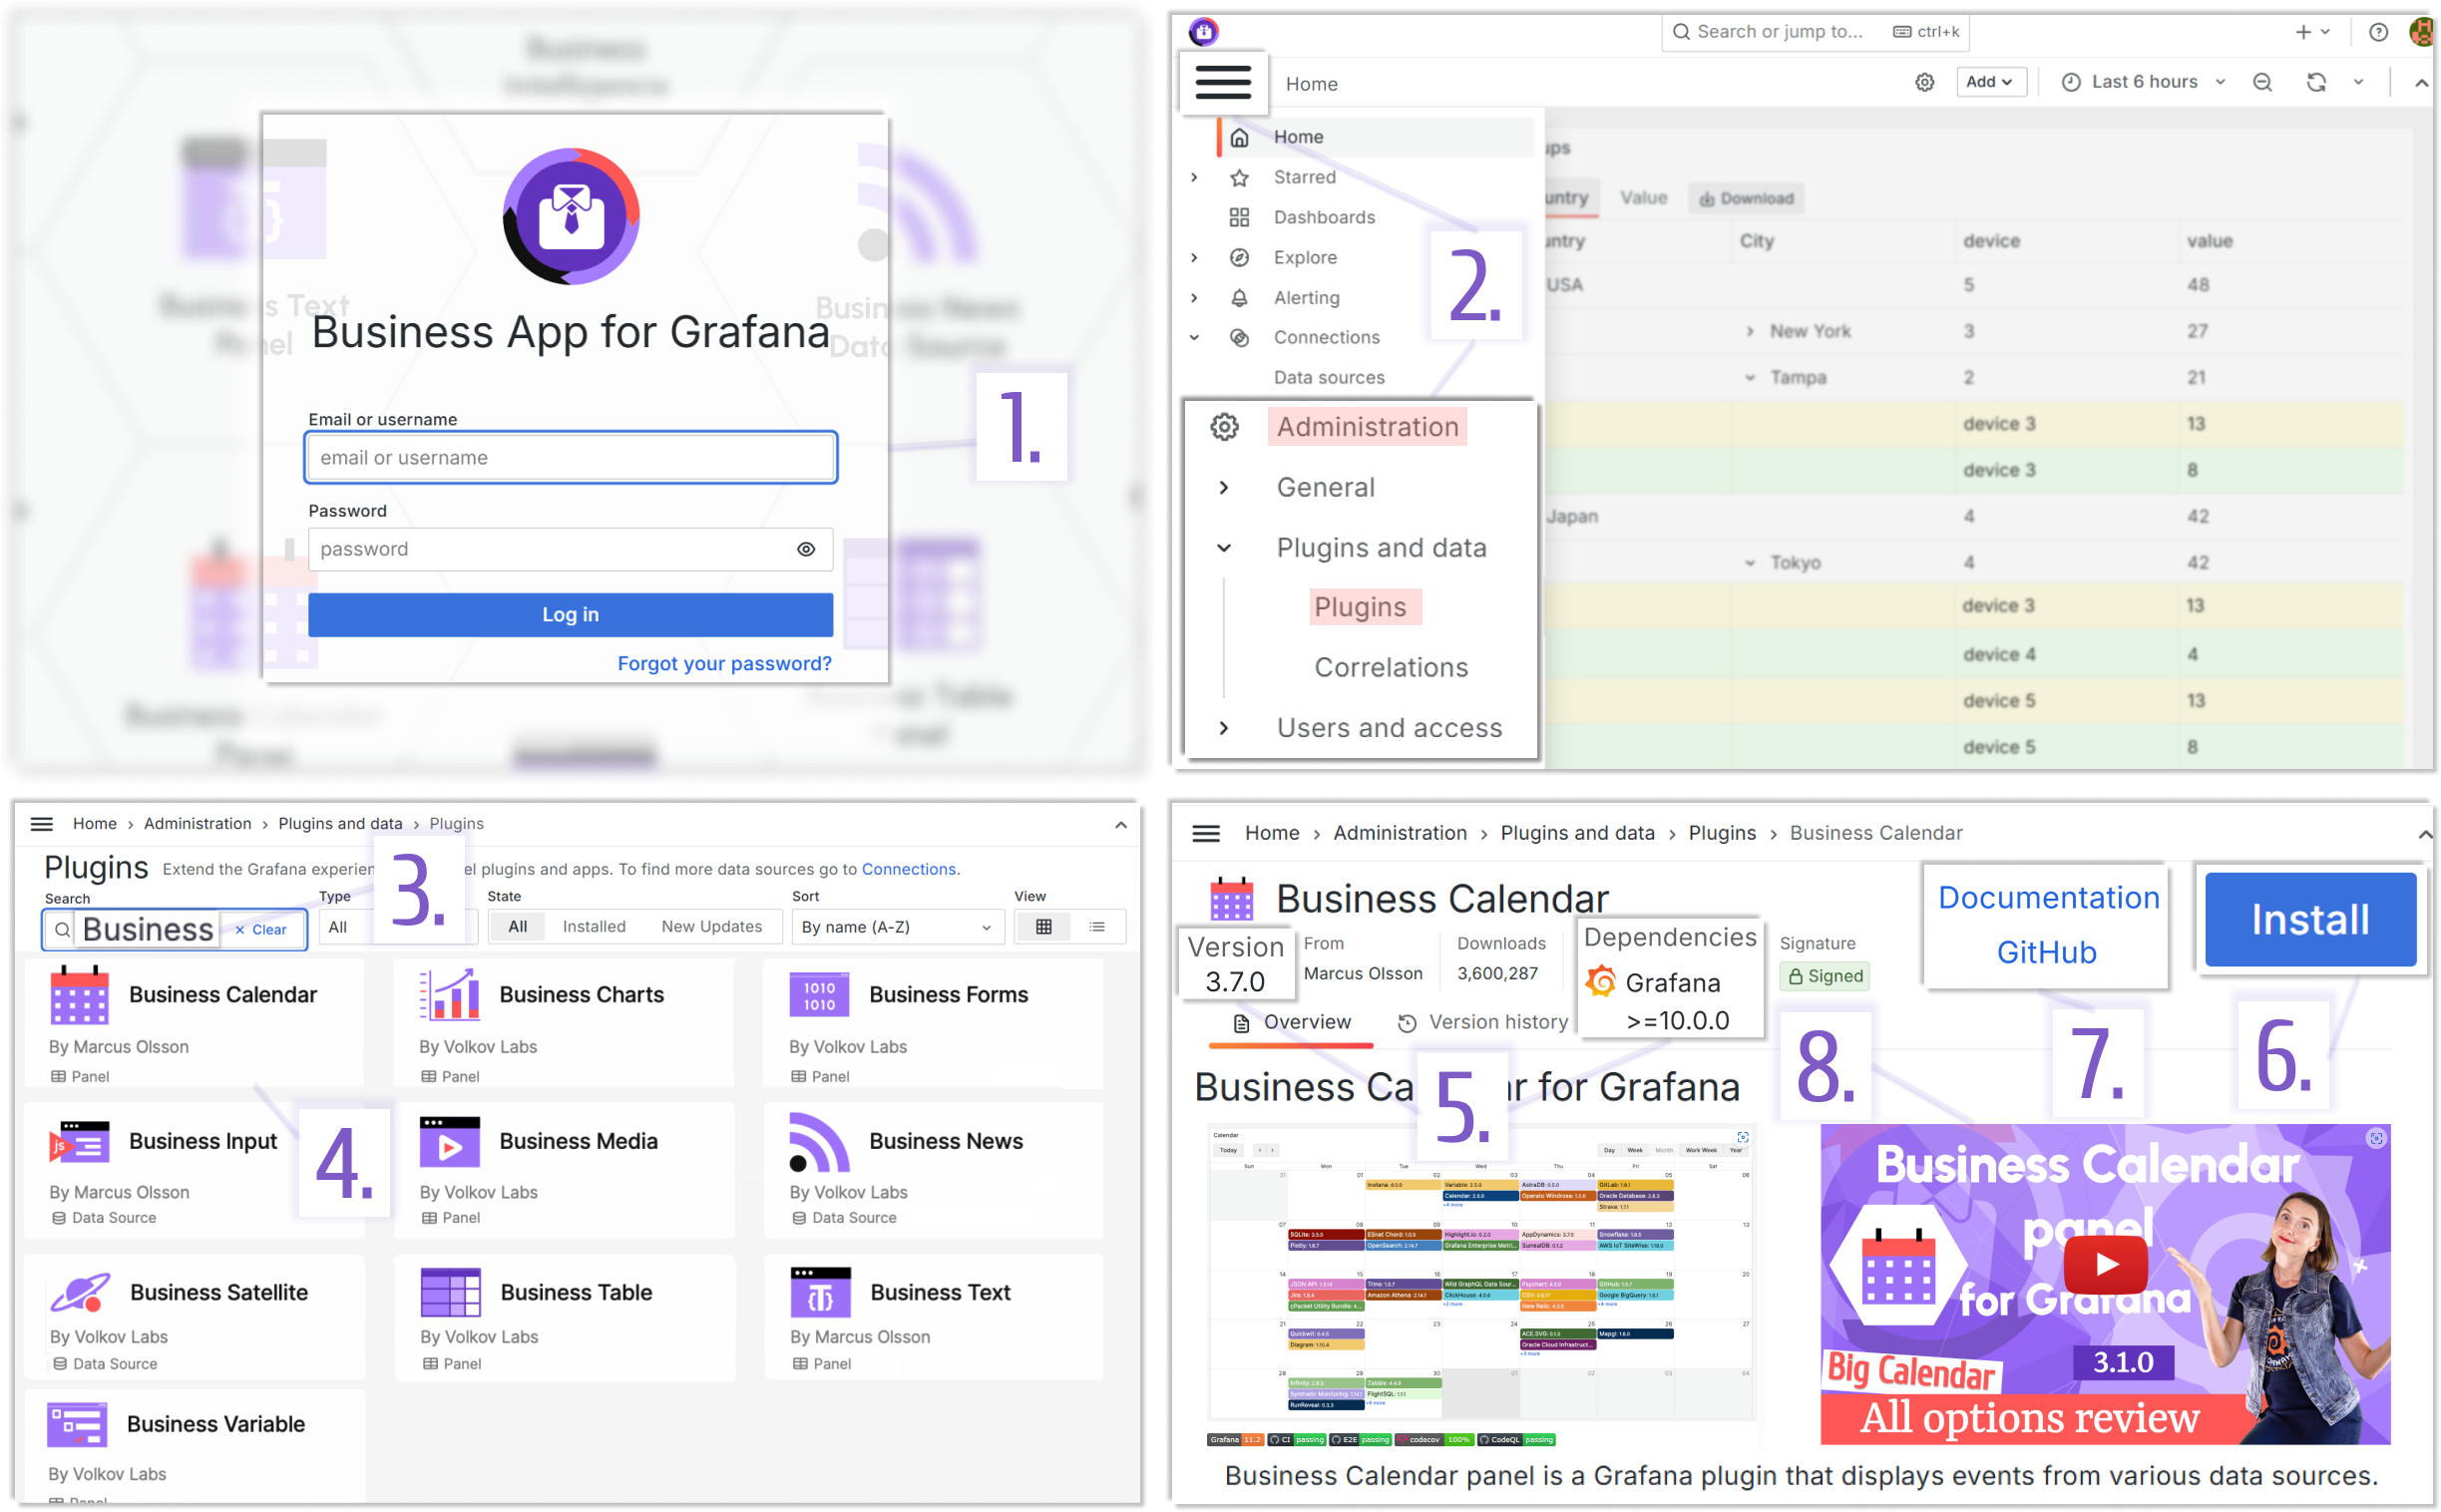Expand the Starred section chevron
The width and height of the screenshot is (2441, 1512).
pos(1194,177)
